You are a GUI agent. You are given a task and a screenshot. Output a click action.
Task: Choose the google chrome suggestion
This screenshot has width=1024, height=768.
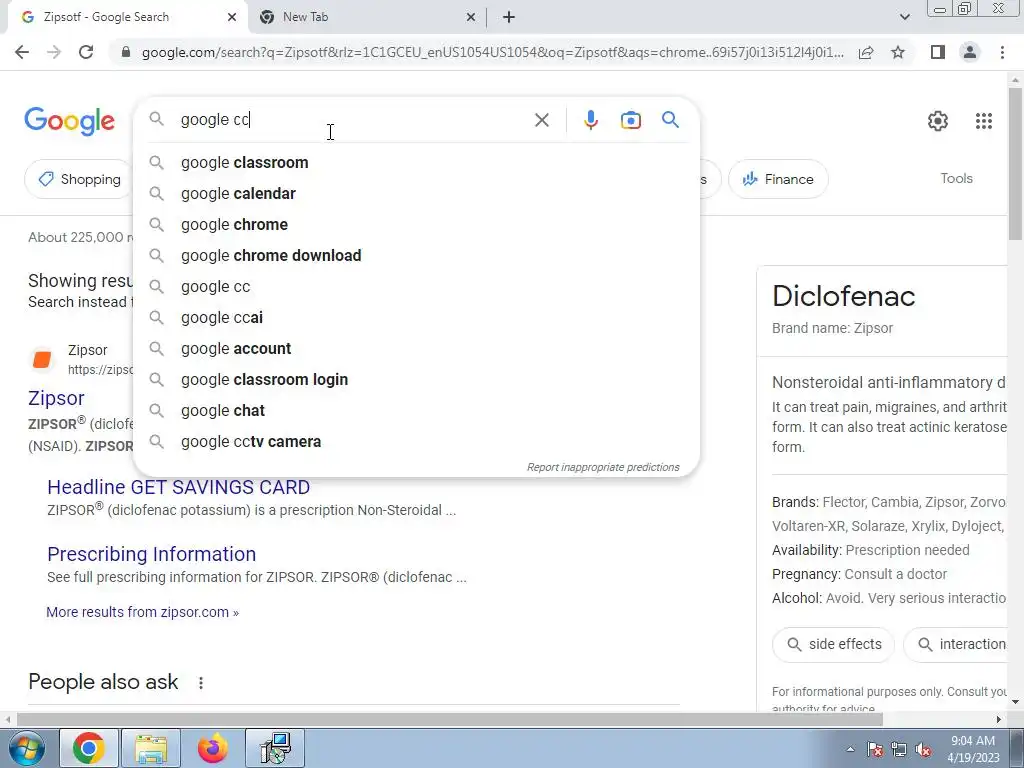coord(416,225)
